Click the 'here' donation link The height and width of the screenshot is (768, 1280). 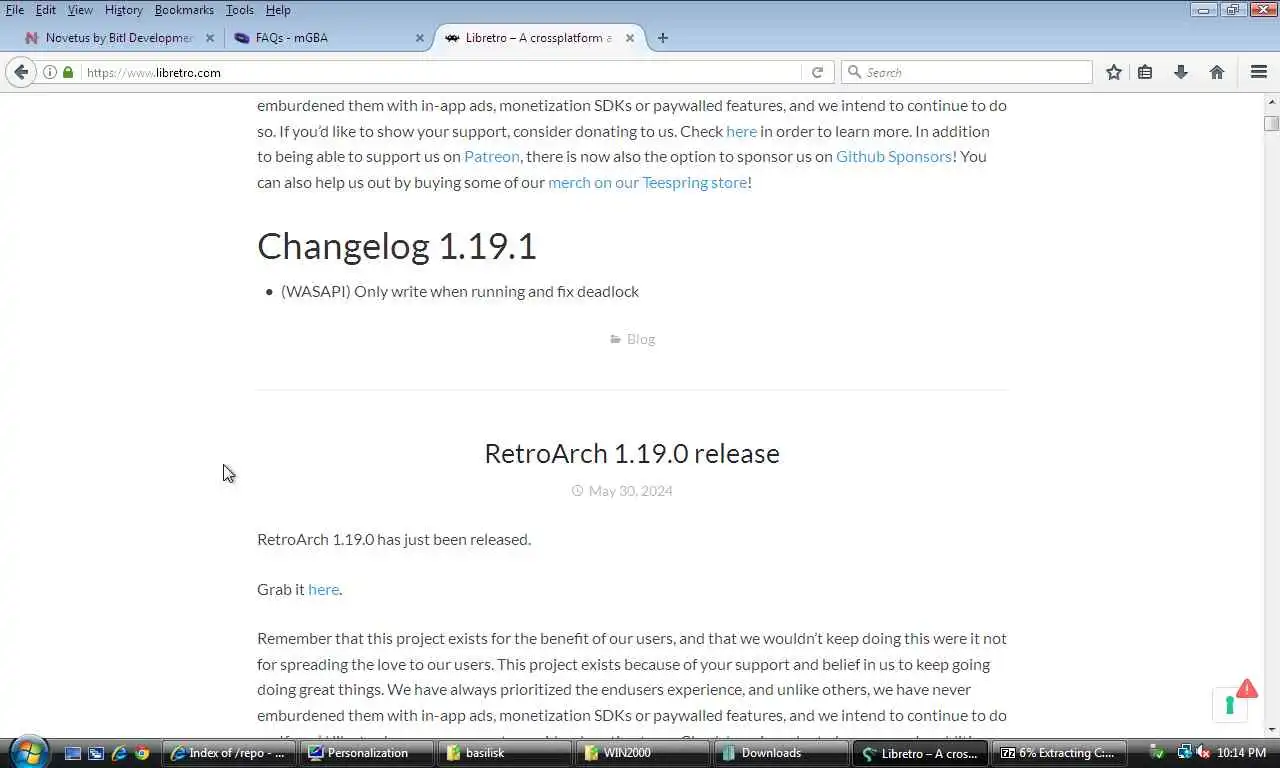pos(741,131)
